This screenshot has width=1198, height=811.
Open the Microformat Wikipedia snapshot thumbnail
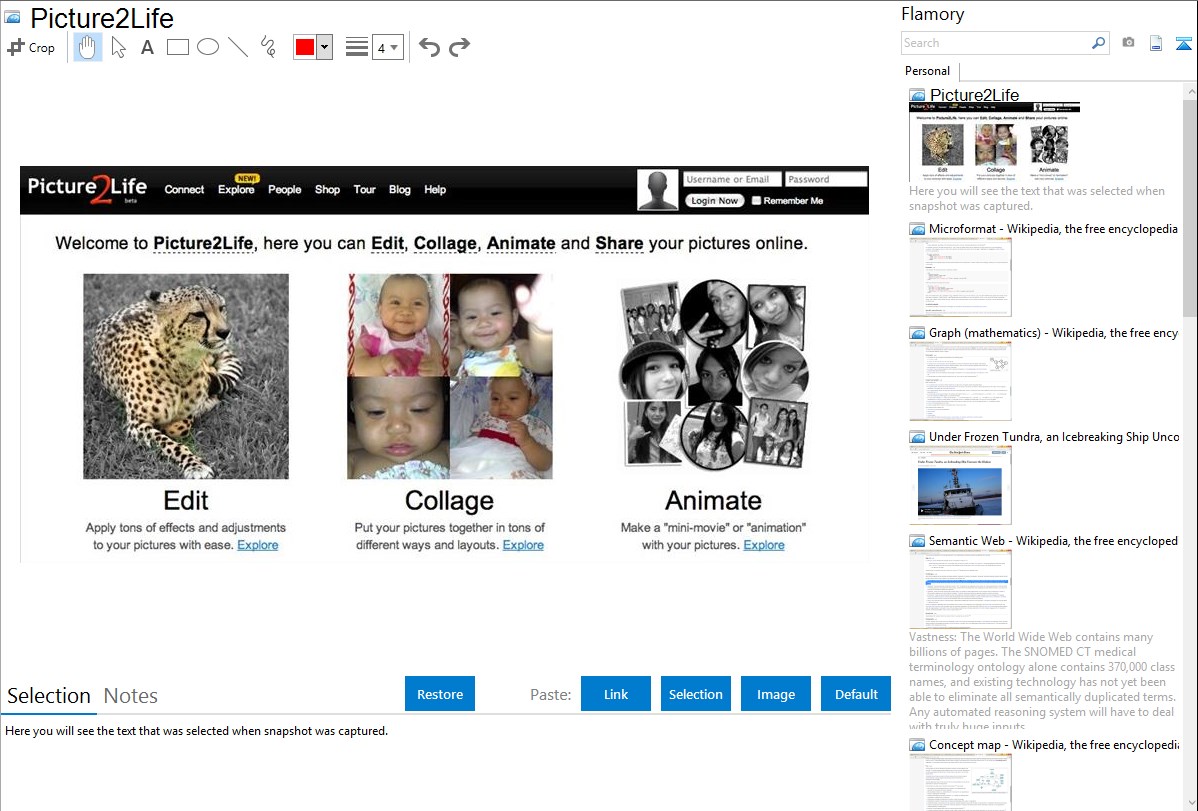[960, 277]
